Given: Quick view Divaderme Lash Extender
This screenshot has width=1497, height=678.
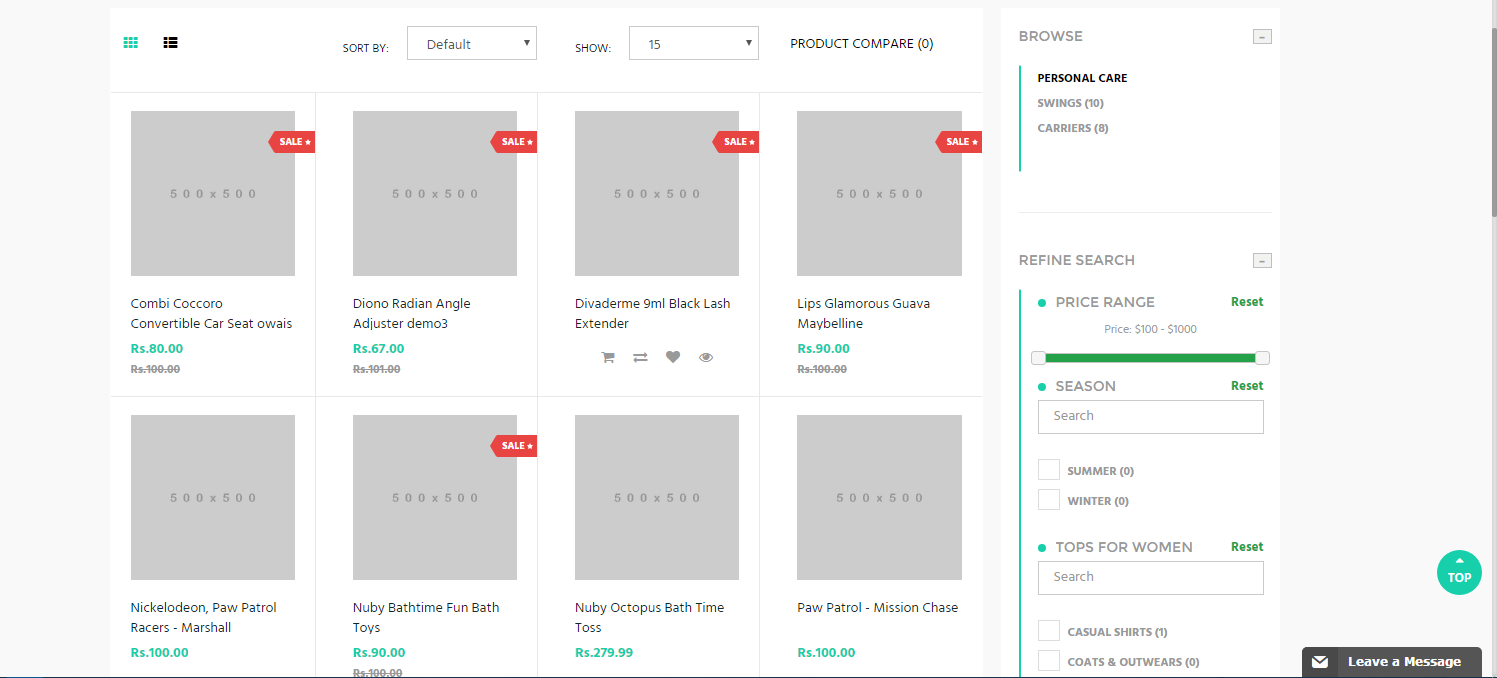Looking at the screenshot, I should point(706,357).
